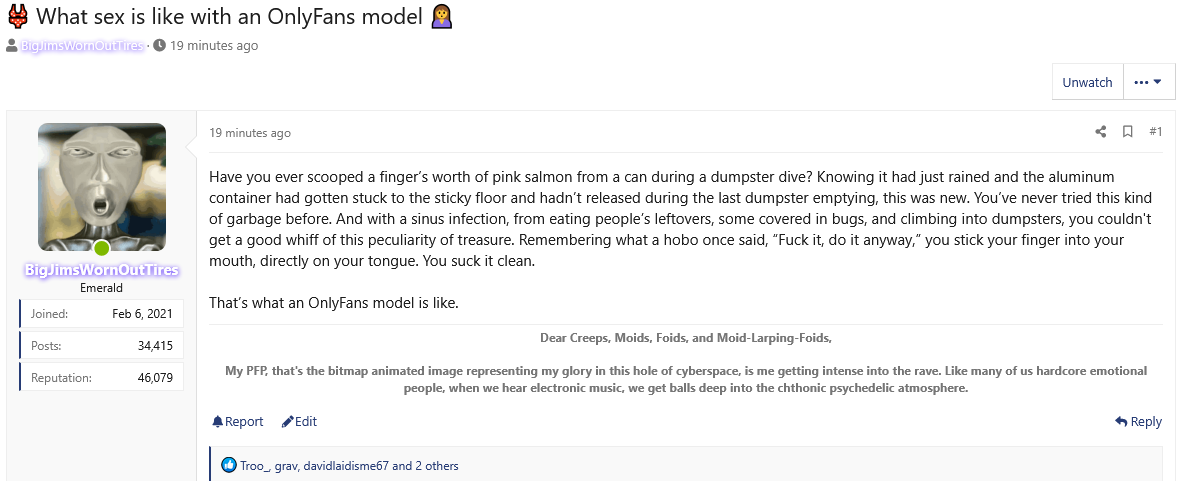This screenshot has width=1186, height=481.
Task: Click the devil emoji thread icon
Action: (17, 17)
